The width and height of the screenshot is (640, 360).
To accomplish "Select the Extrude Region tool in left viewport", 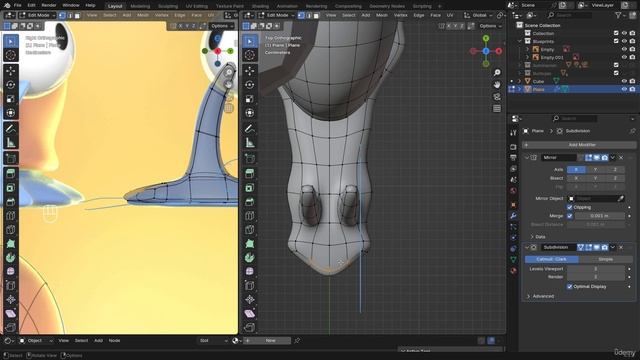I will [11, 173].
